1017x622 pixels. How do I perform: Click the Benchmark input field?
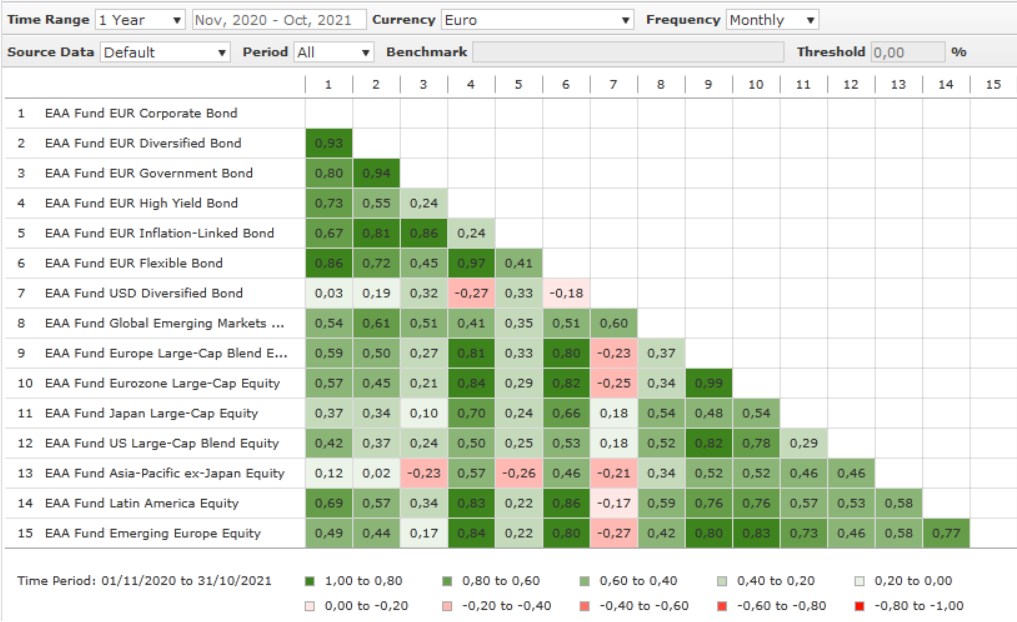point(628,52)
